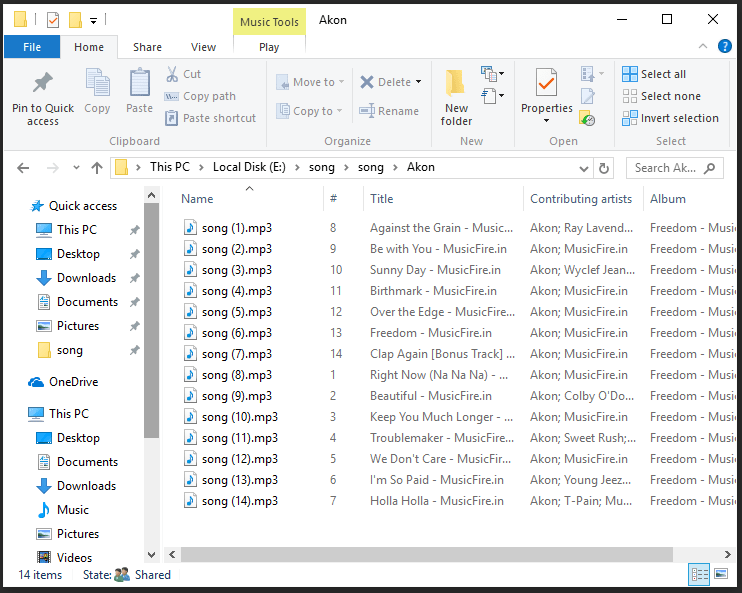
Task: Click the Pin to Quick access icon
Action: pyautogui.click(x=43, y=83)
